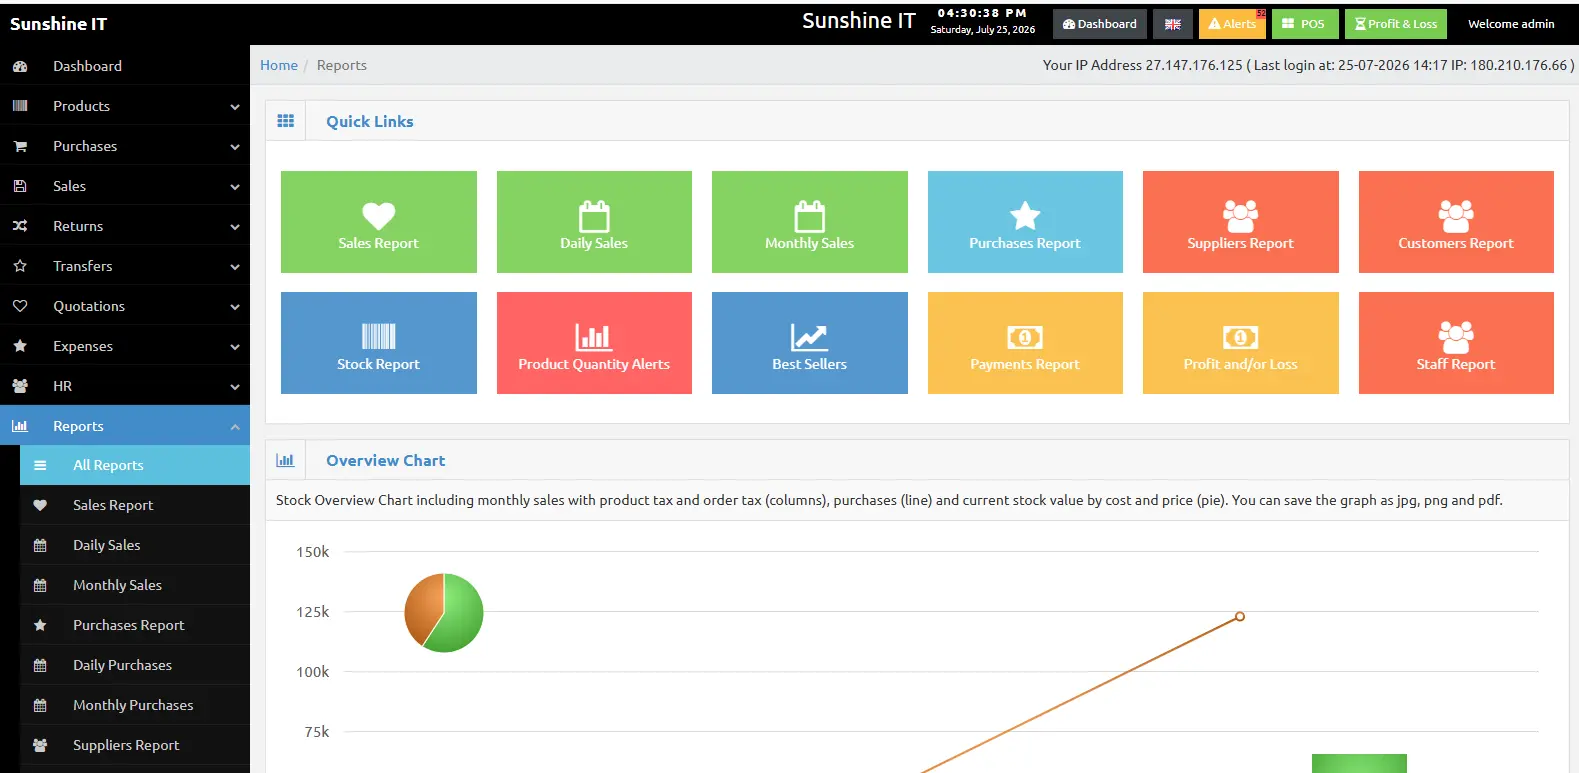The height and width of the screenshot is (773, 1579).
Task: Expand the Transfers menu chevron
Action: pos(235,267)
